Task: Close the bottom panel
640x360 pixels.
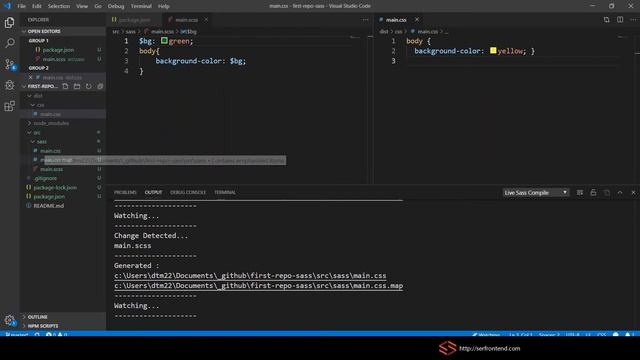Action: [x=633, y=192]
